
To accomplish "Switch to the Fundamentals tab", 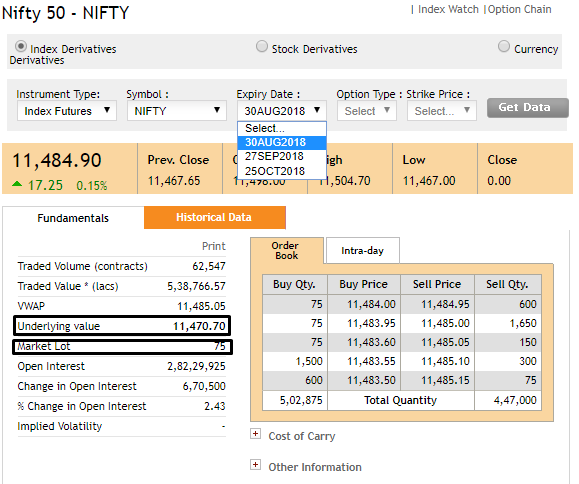I will [73, 218].
